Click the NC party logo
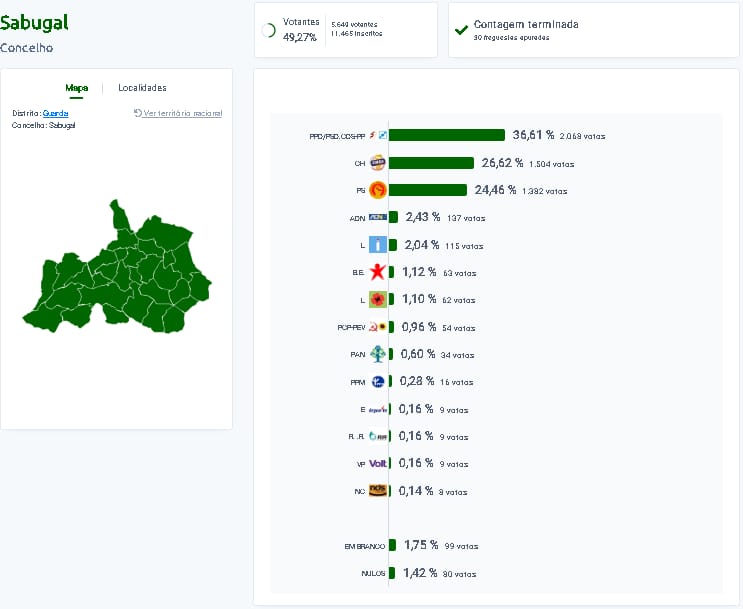The height and width of the screenshot is (609, 743). pyautogui.click(x=378, y=491)
